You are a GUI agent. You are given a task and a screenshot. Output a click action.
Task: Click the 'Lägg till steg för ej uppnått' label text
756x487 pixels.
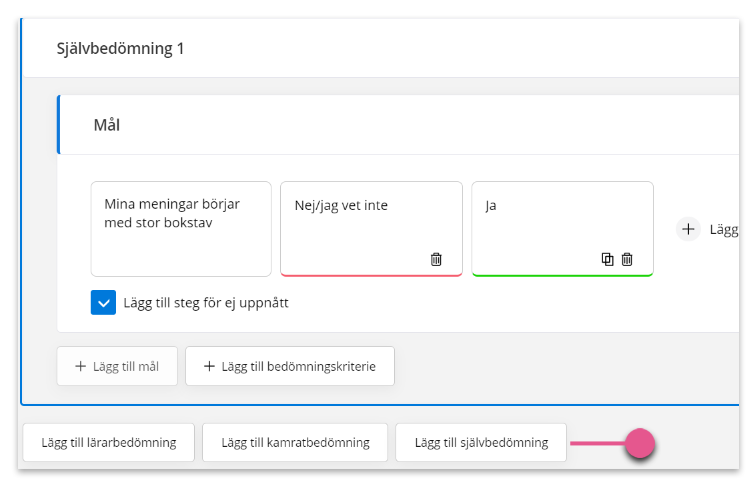tap(206, 303)
